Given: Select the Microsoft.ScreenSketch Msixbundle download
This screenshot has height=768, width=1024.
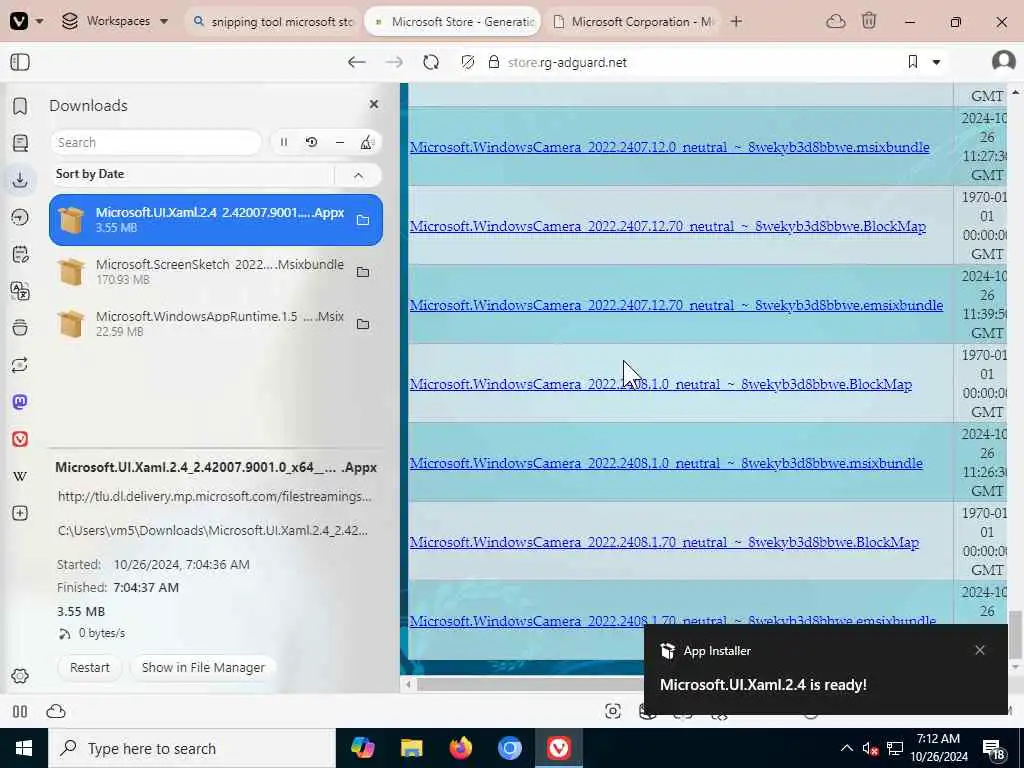Looking at the screenshot, I should (x=216, y=272).
